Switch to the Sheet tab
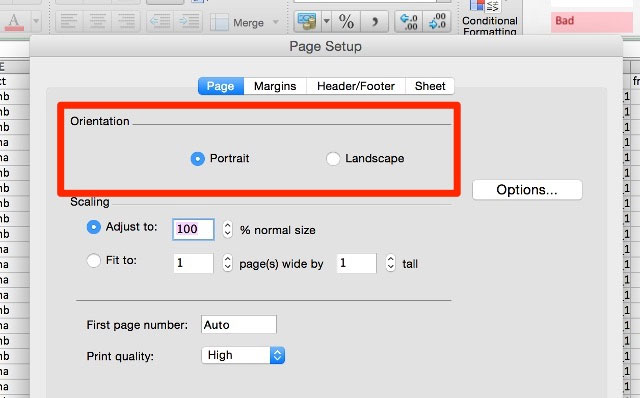 [x=430, y=86]
